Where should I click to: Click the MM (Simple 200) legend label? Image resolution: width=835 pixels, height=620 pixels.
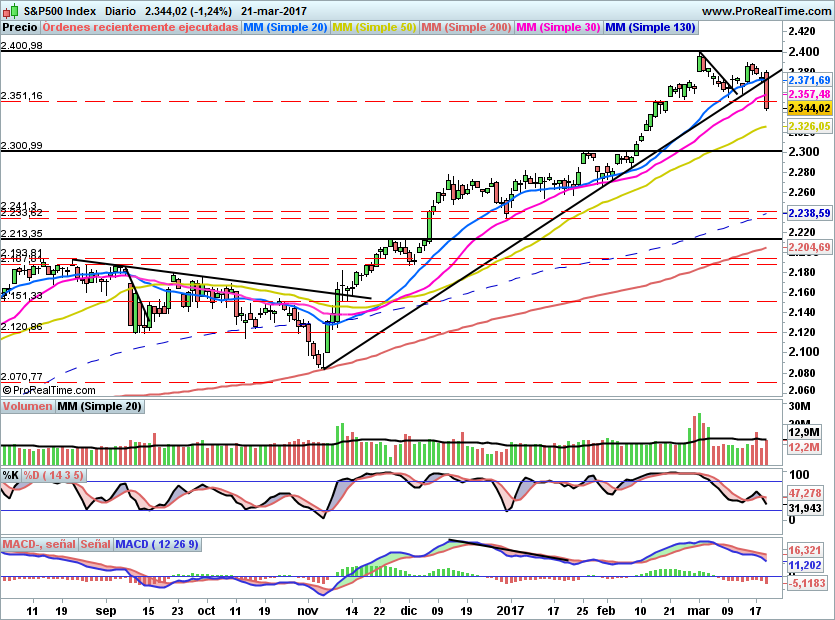coord(466,27)
